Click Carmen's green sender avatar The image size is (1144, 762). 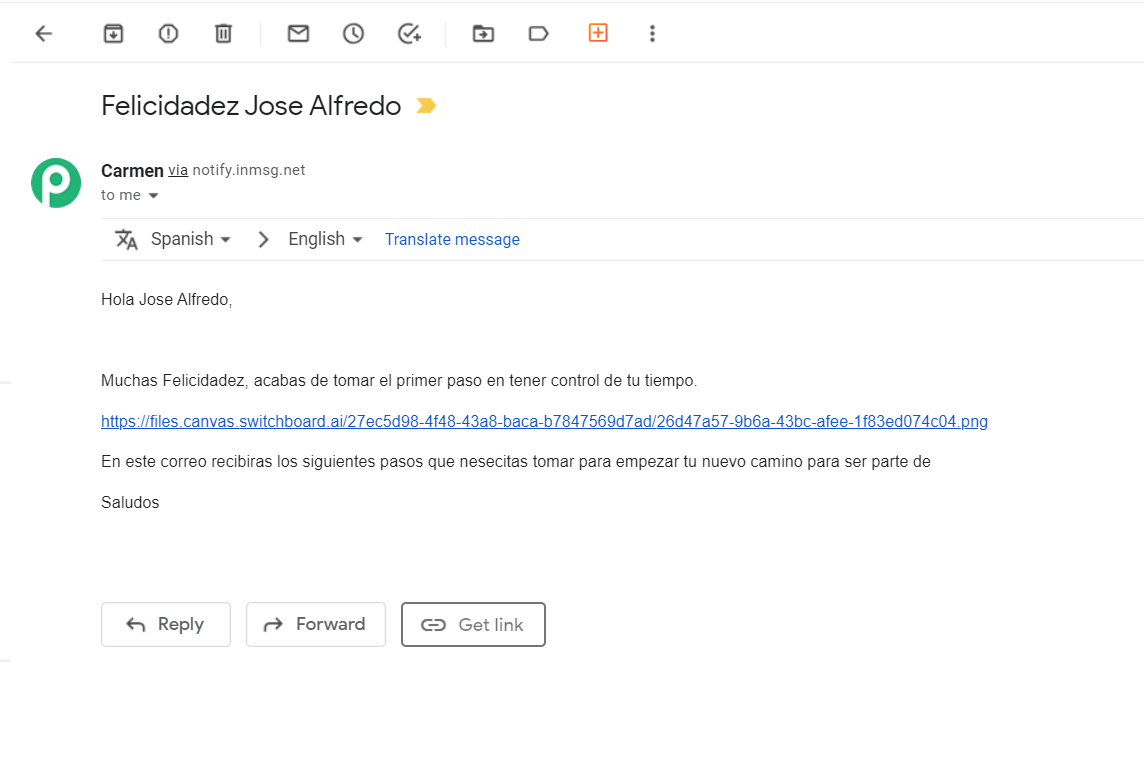click(x=56, y=183)
